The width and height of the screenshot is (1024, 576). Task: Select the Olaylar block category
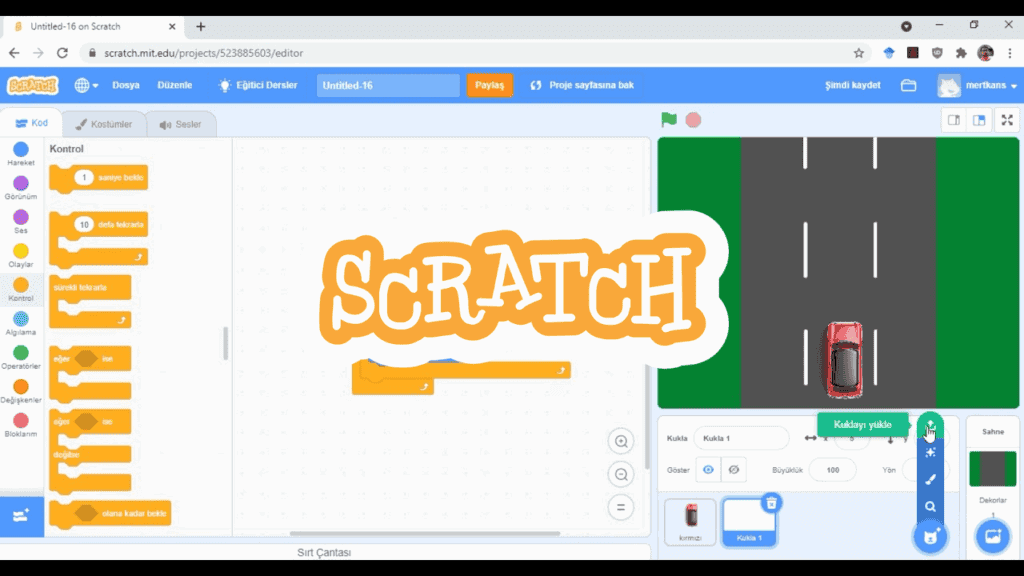point(21,256)
